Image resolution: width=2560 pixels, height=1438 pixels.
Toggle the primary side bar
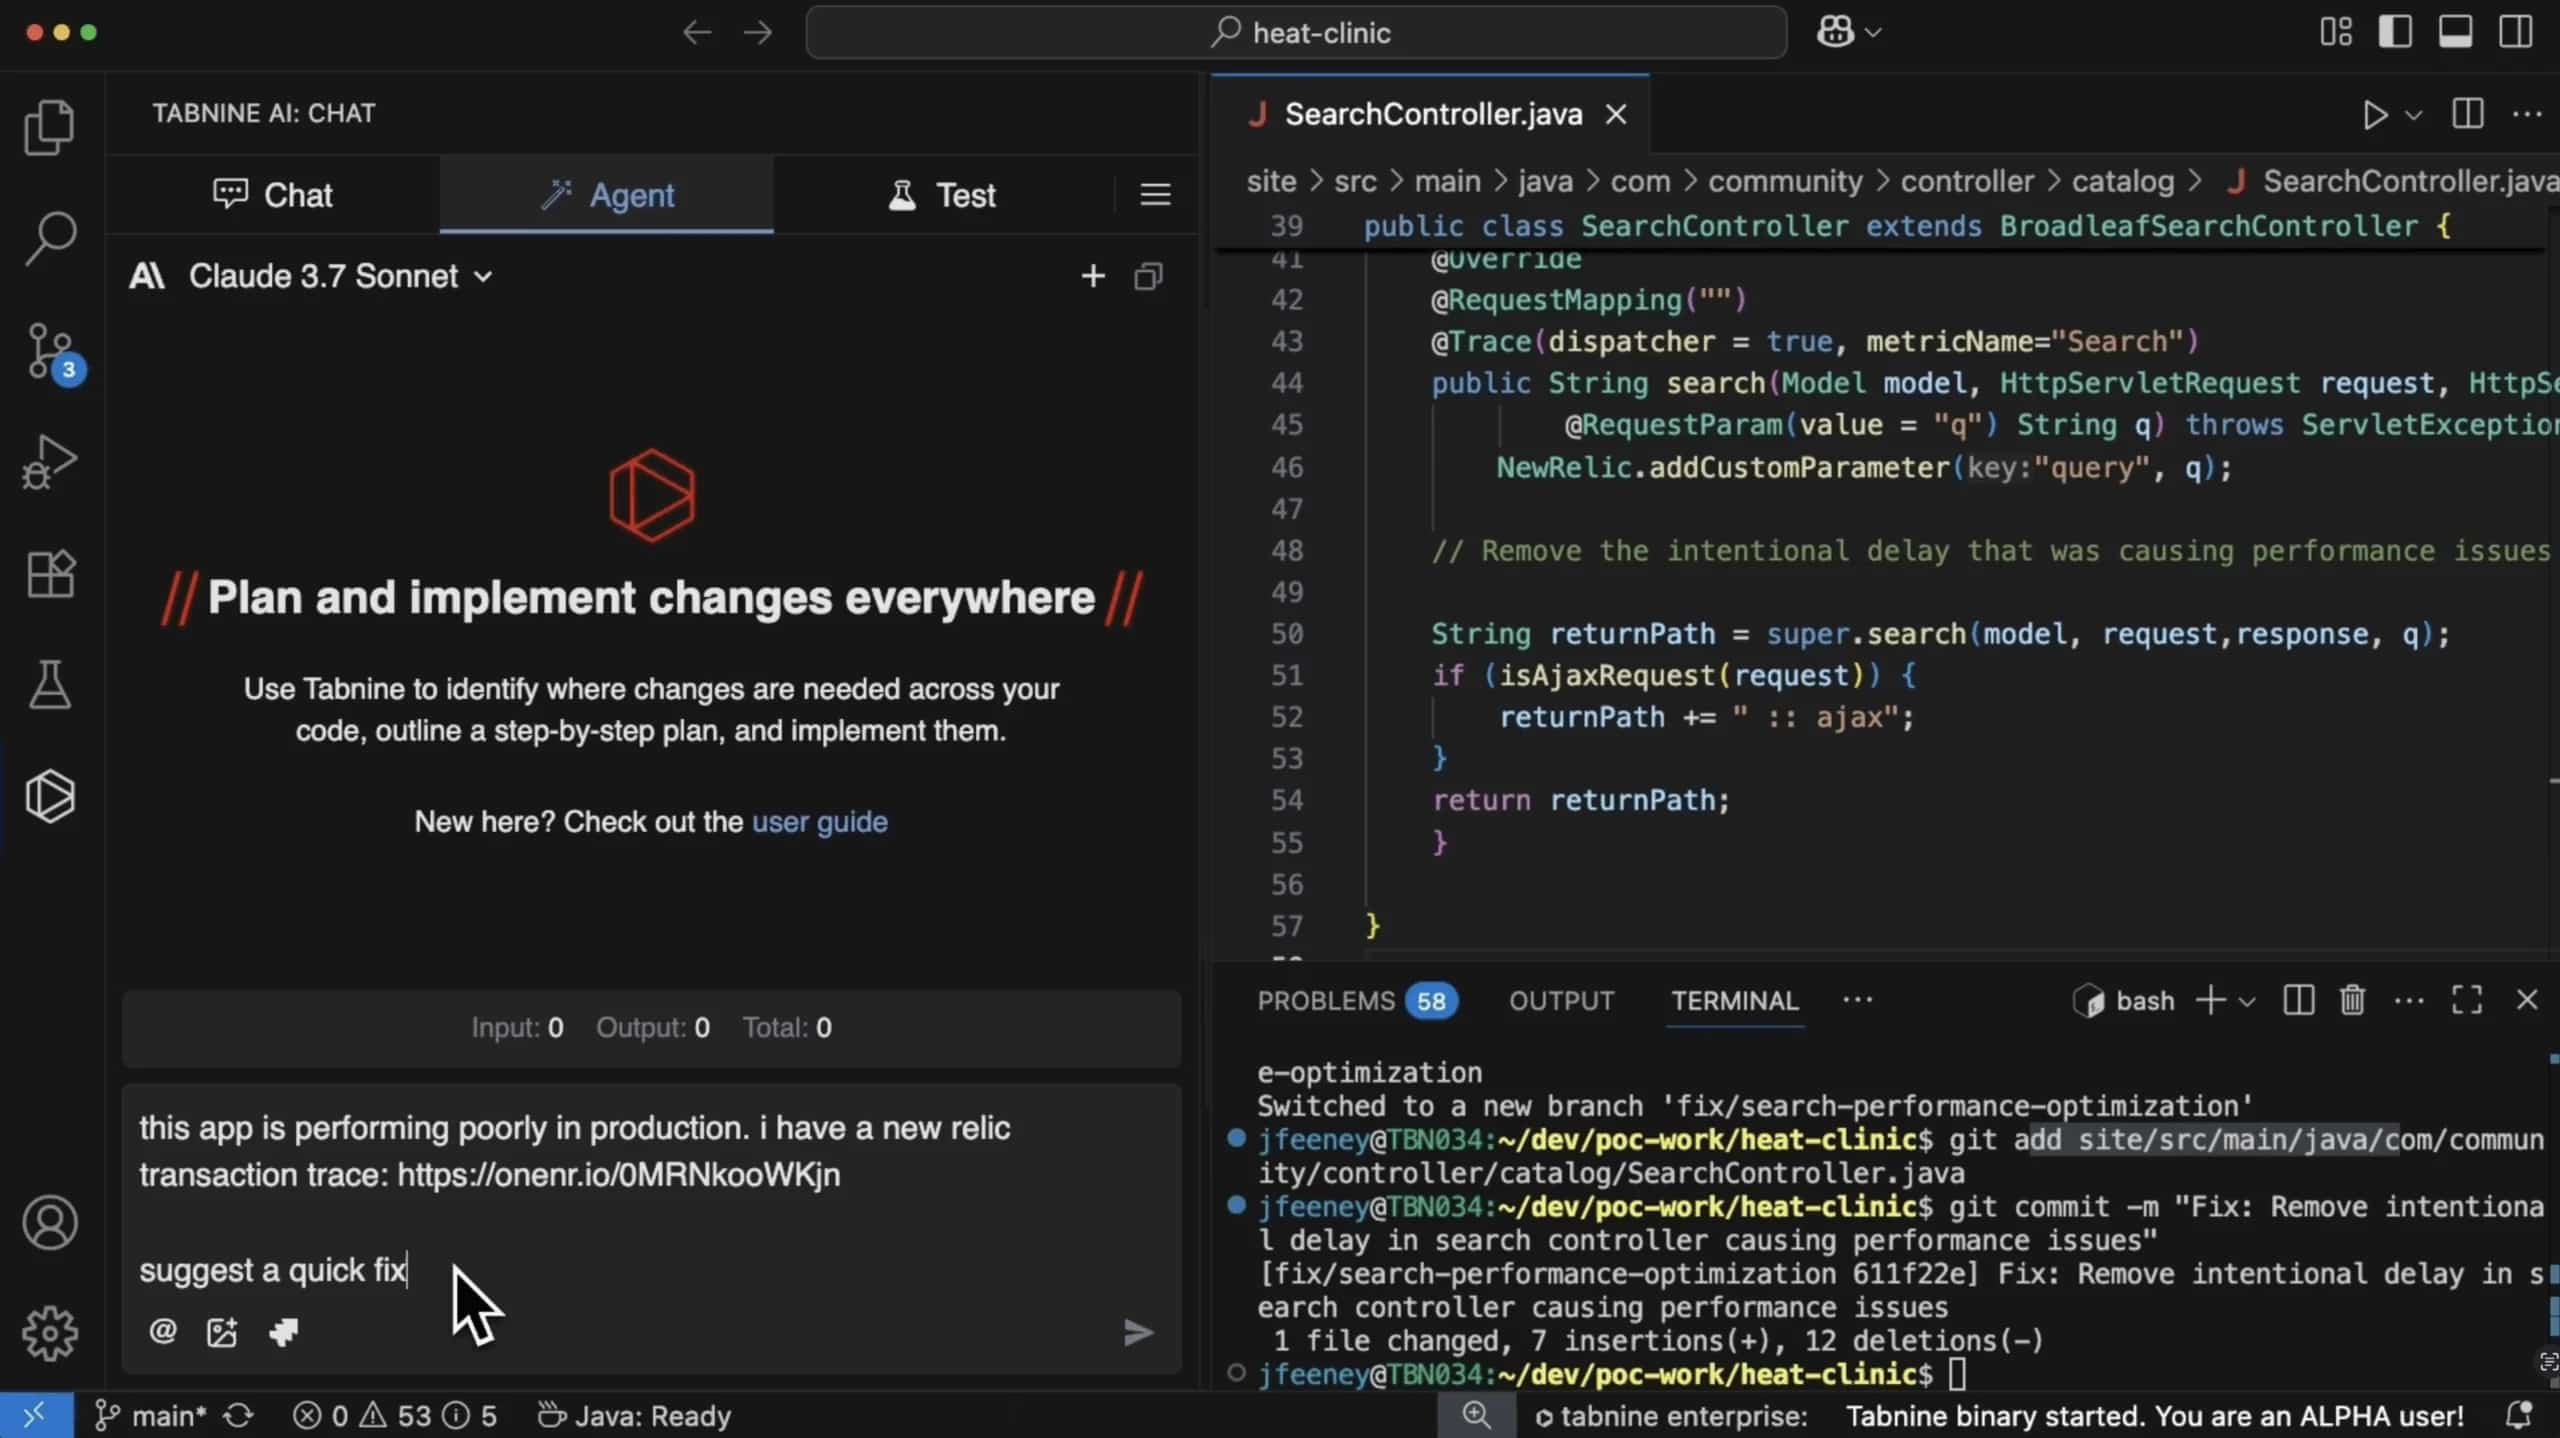(2395, 31)
